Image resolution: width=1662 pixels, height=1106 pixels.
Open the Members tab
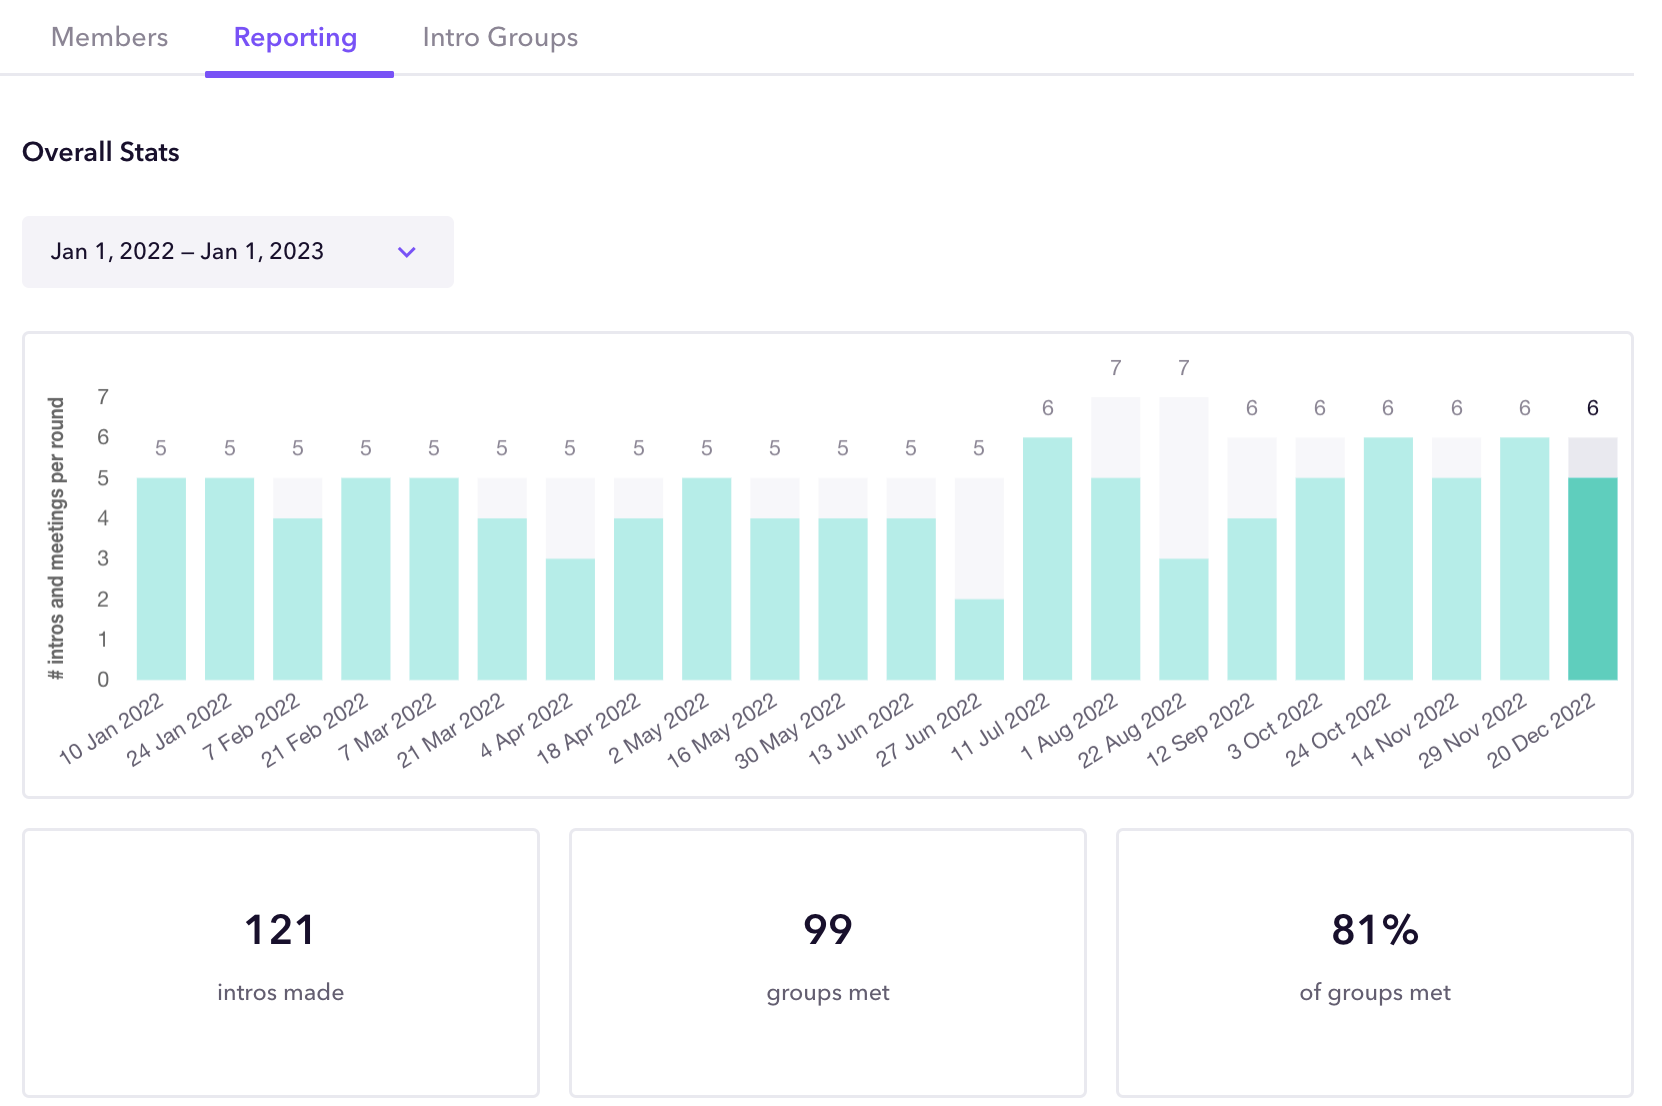(x=109, y=38)
